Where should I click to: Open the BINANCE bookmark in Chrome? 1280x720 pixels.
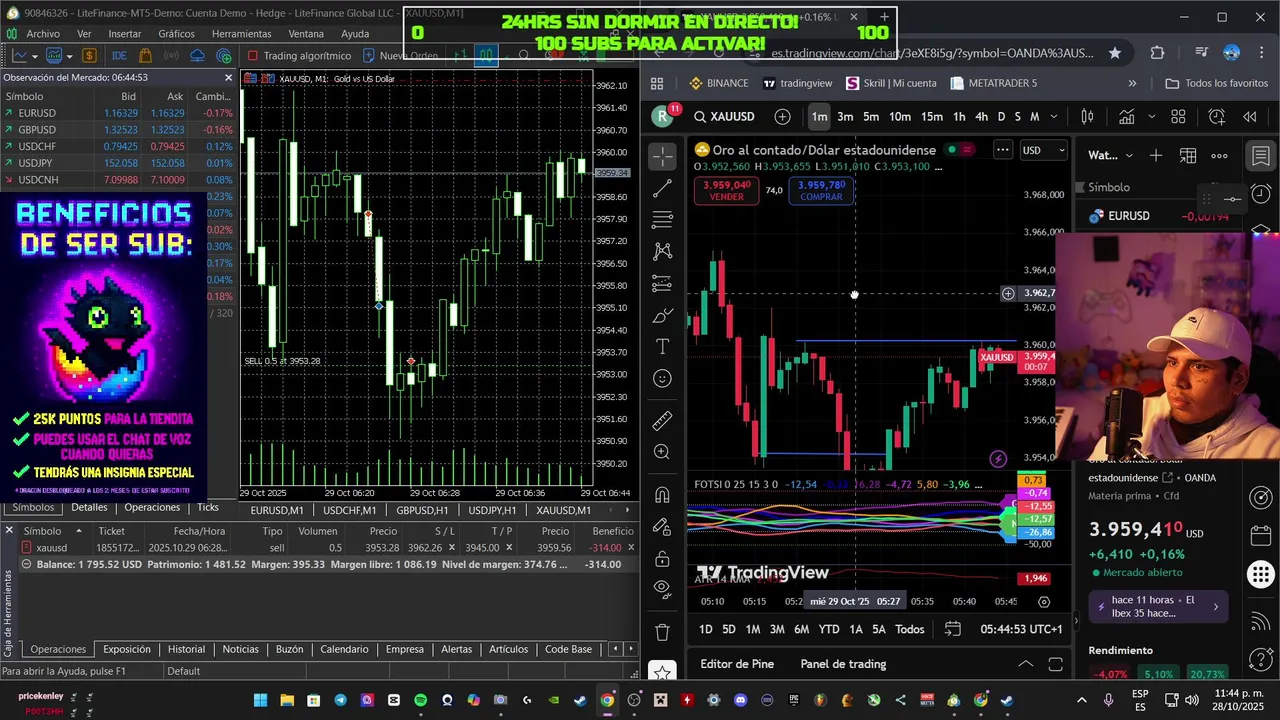(719, 83)
